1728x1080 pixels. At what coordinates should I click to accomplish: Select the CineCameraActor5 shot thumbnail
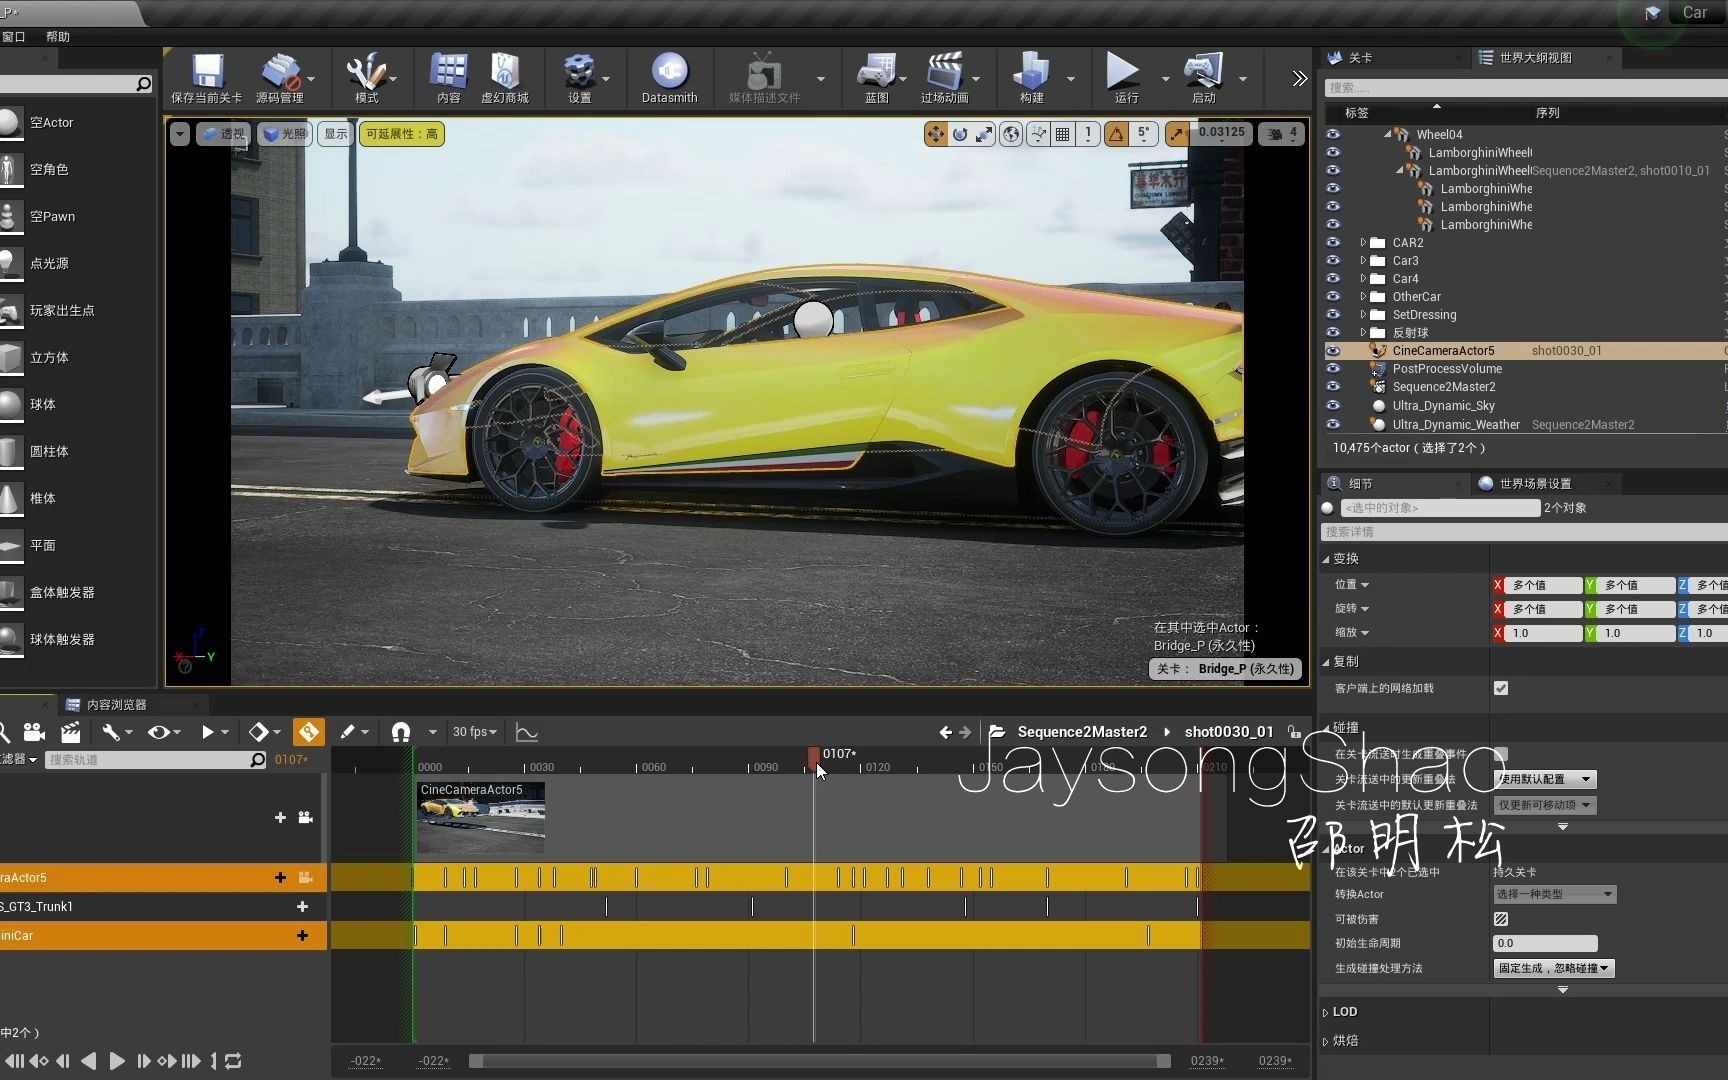pyautogui.click(x=480, y=817)
